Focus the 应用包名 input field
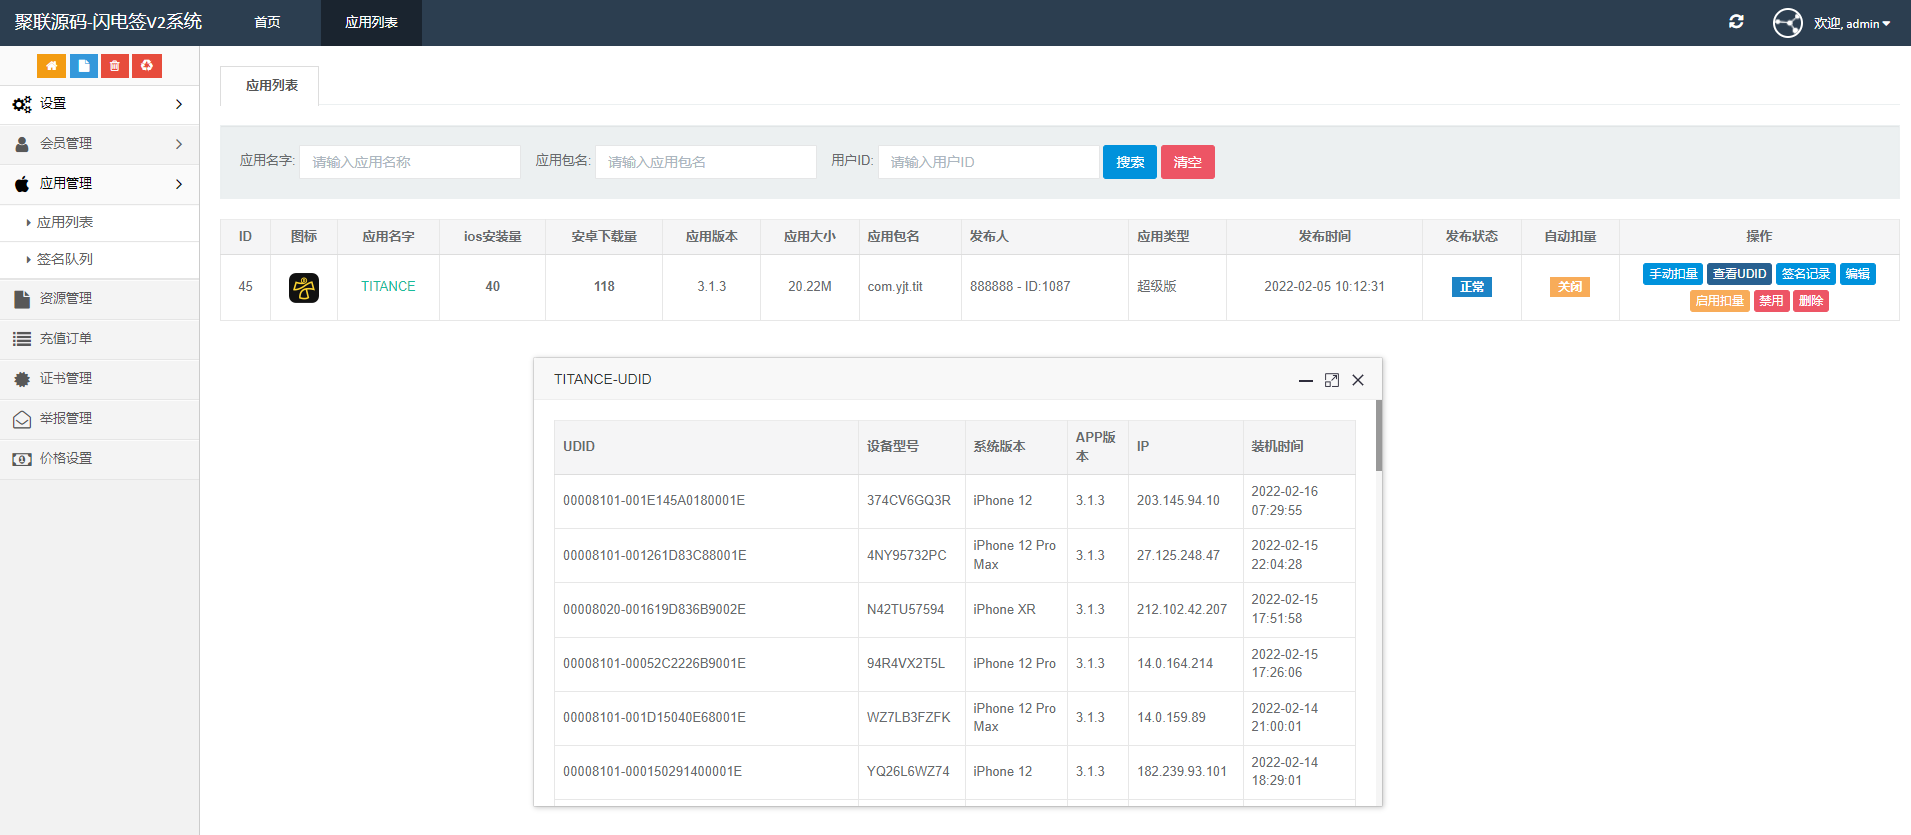The height and width of the screenshot is (835, 1911). [x=706, y=162]
